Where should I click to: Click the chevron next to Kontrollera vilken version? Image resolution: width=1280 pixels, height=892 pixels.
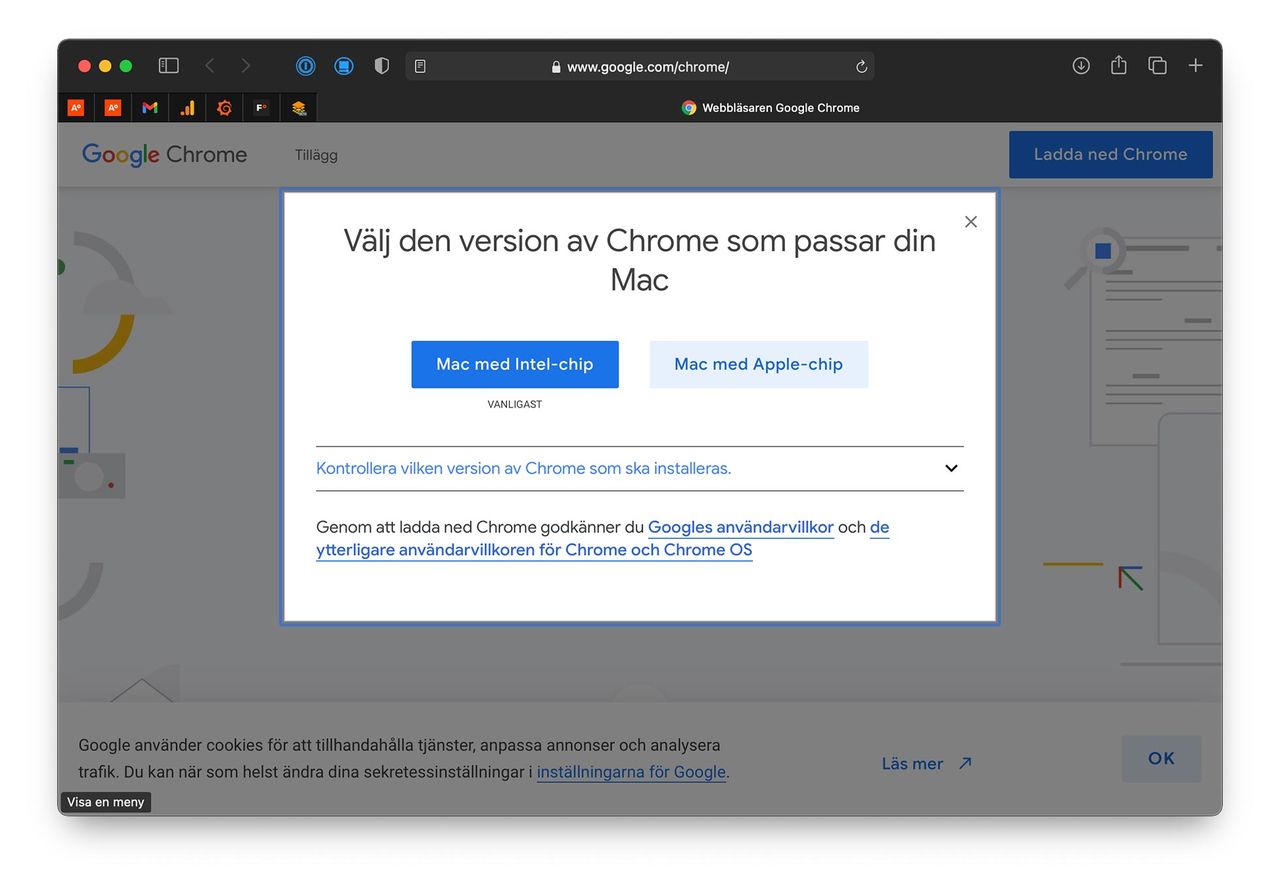[951, 468]
